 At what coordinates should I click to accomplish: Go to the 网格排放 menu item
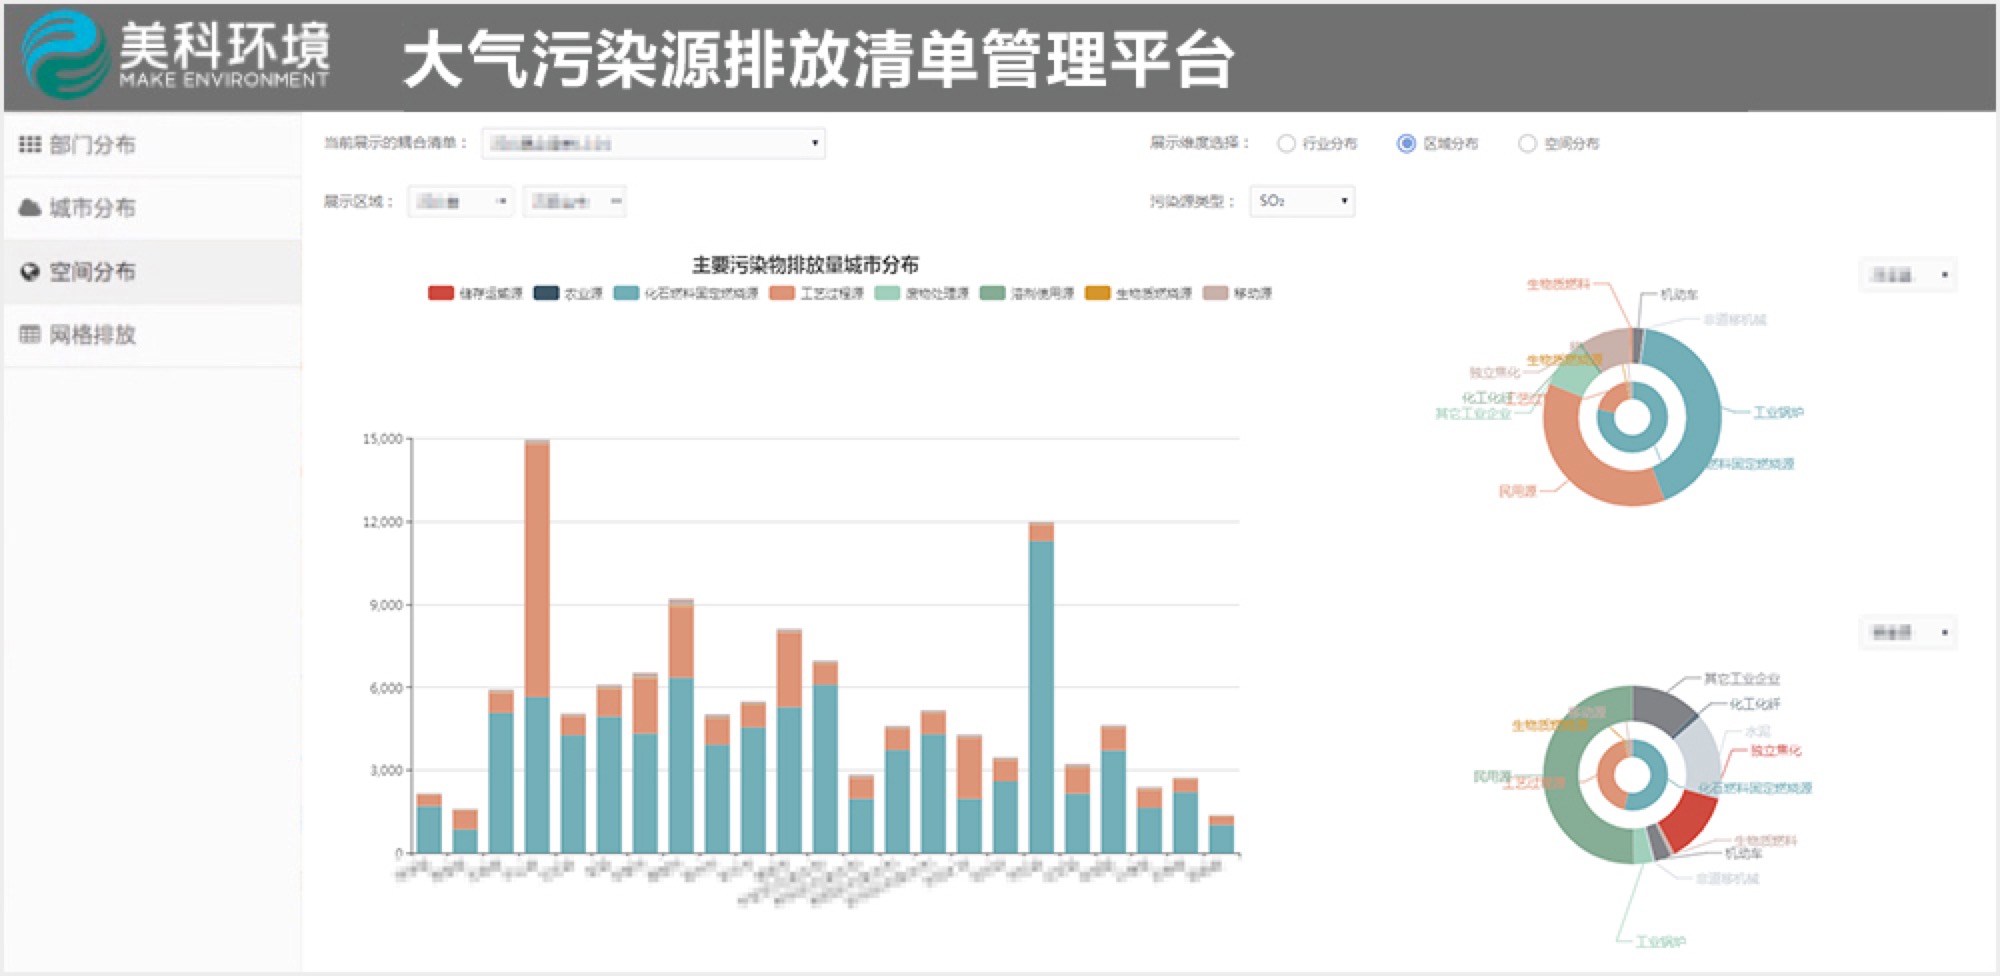92,335
